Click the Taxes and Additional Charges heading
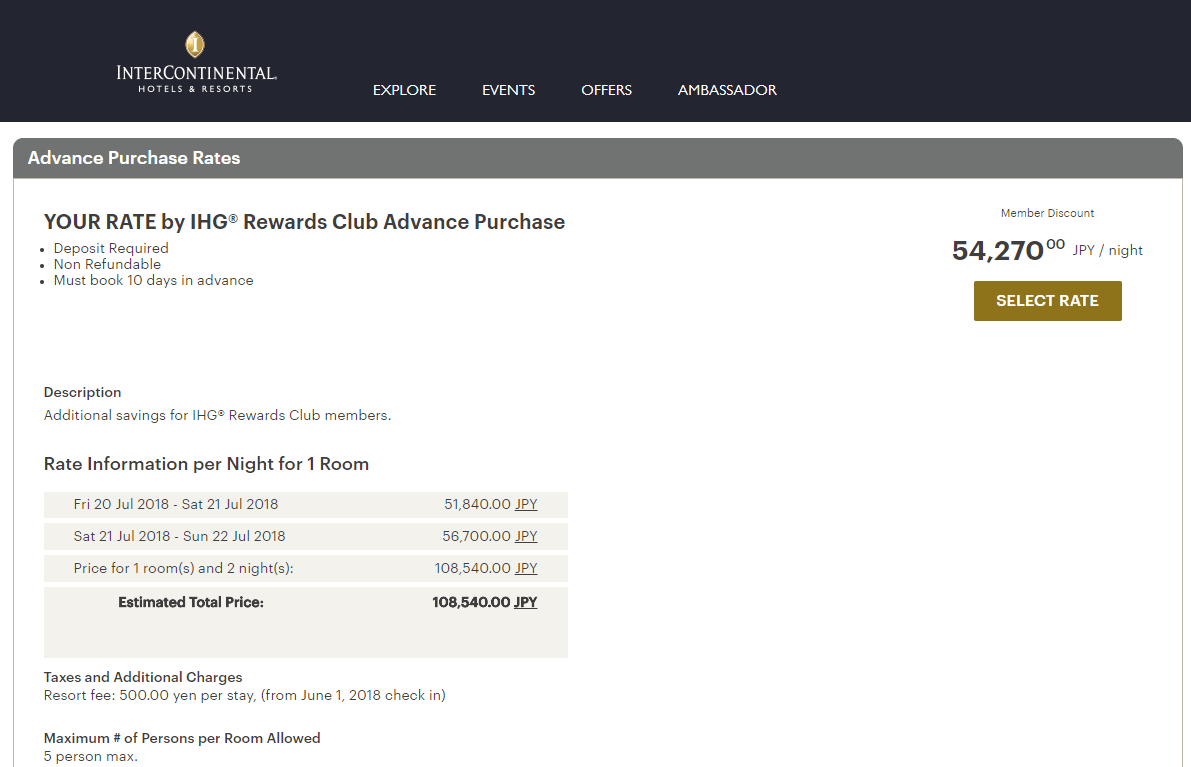This screenshot has width=1191, height=767. coord(143,677)
